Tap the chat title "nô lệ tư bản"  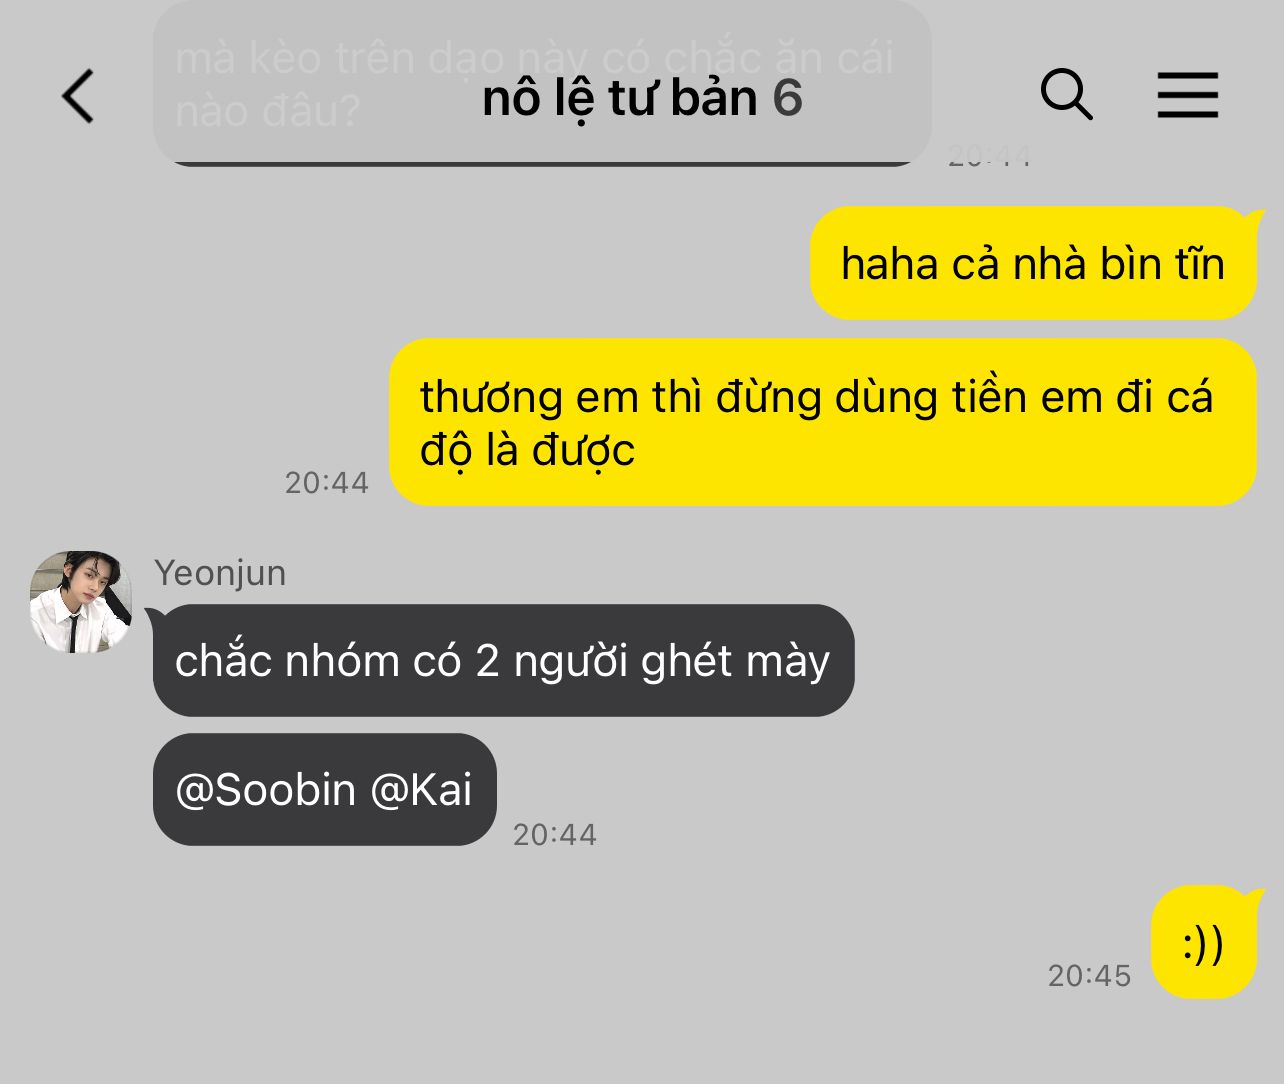[620, 98]
